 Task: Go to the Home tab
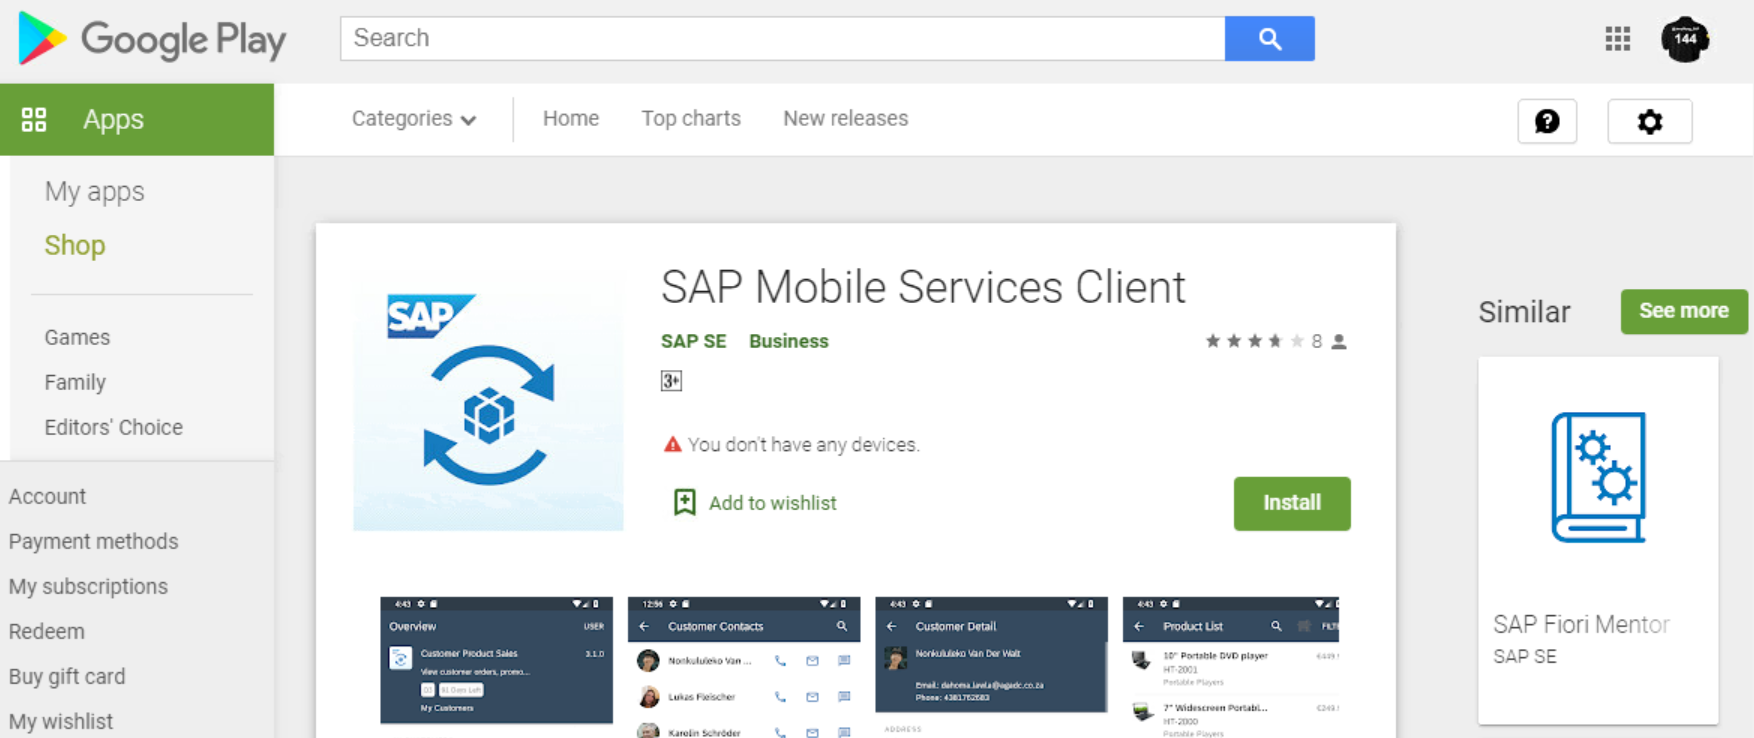pyautogui.click(x=571, y=118)
